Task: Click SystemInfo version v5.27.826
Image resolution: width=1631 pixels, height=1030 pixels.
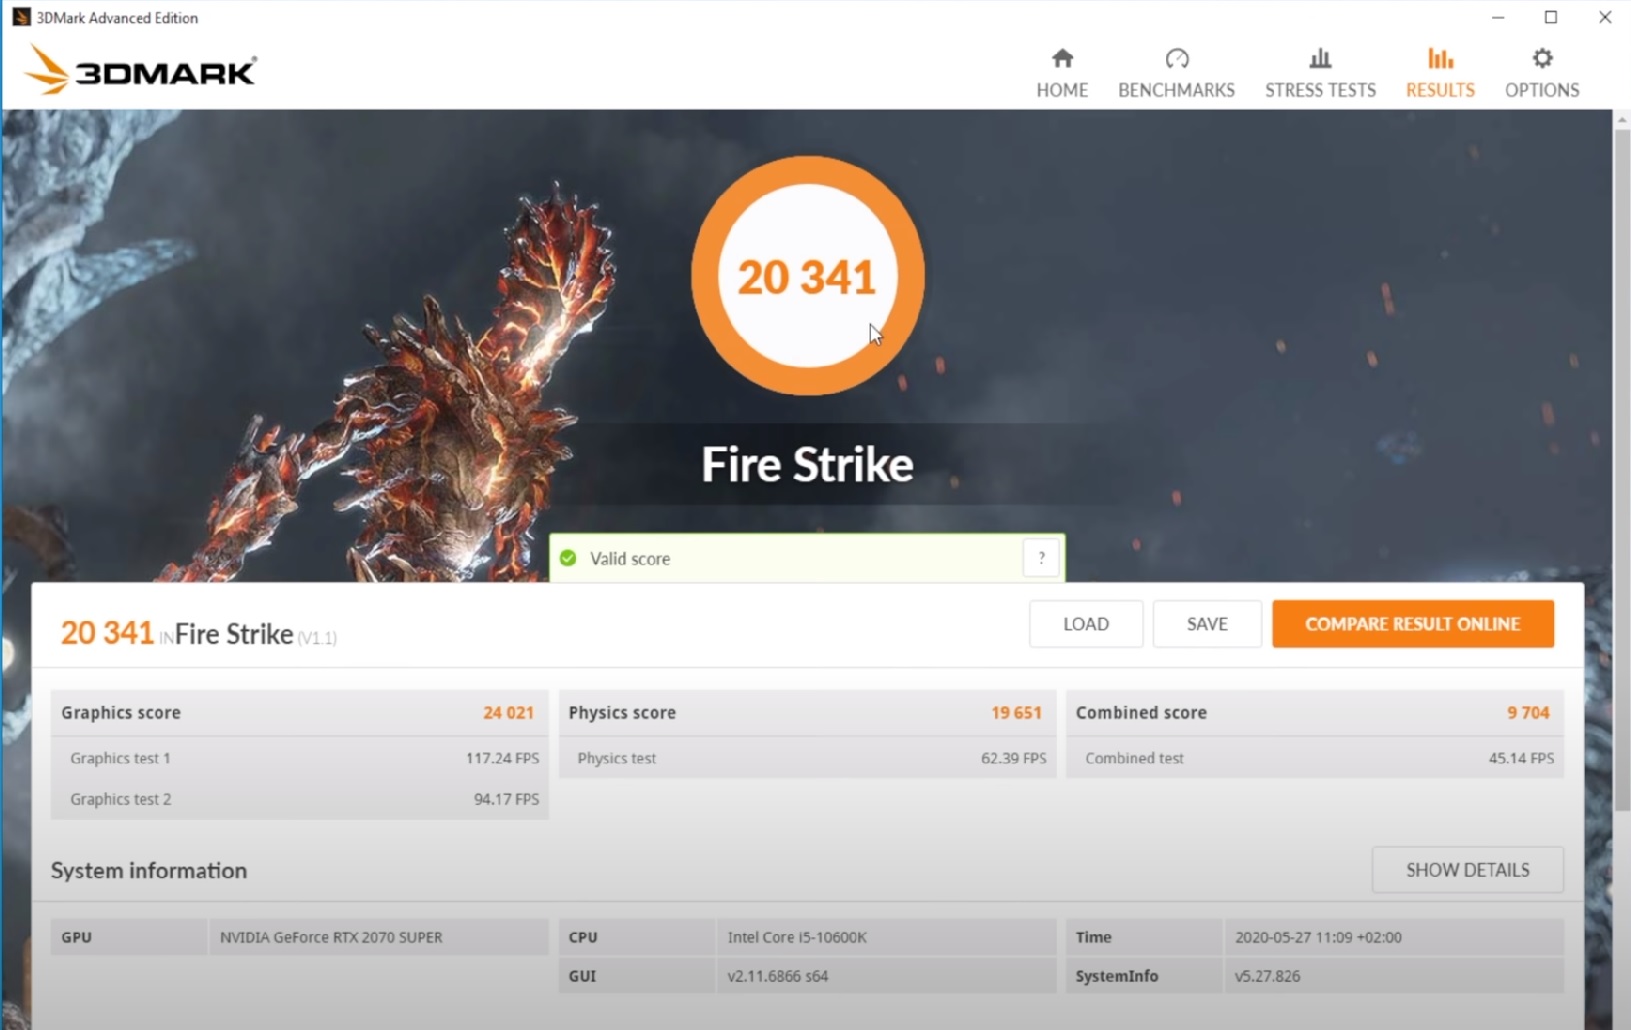Action: (1267, 976)
